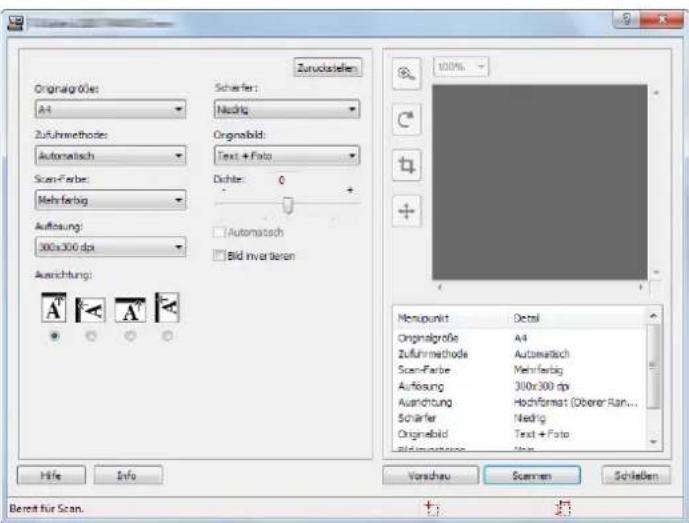Image resolution: width=689 pixels, height=523 pixels.
Task: Click the Menüpunkt column header
Action: 423,318
